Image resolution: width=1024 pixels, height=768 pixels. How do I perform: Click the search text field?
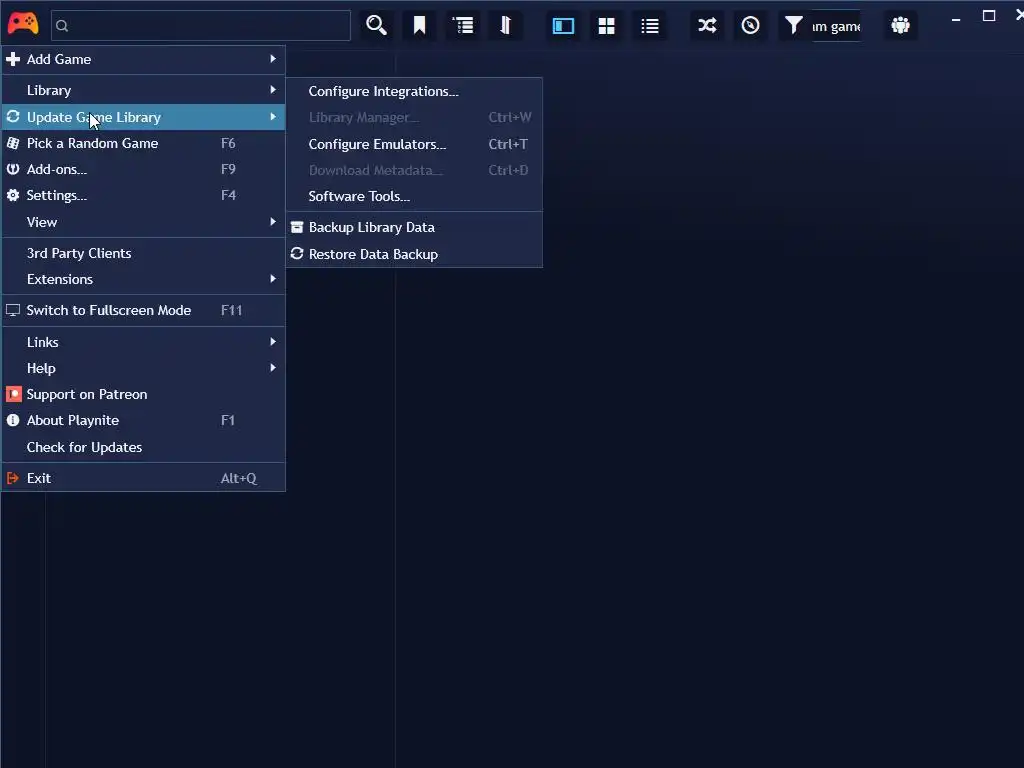pyautogui.click(x=200, y=25)
